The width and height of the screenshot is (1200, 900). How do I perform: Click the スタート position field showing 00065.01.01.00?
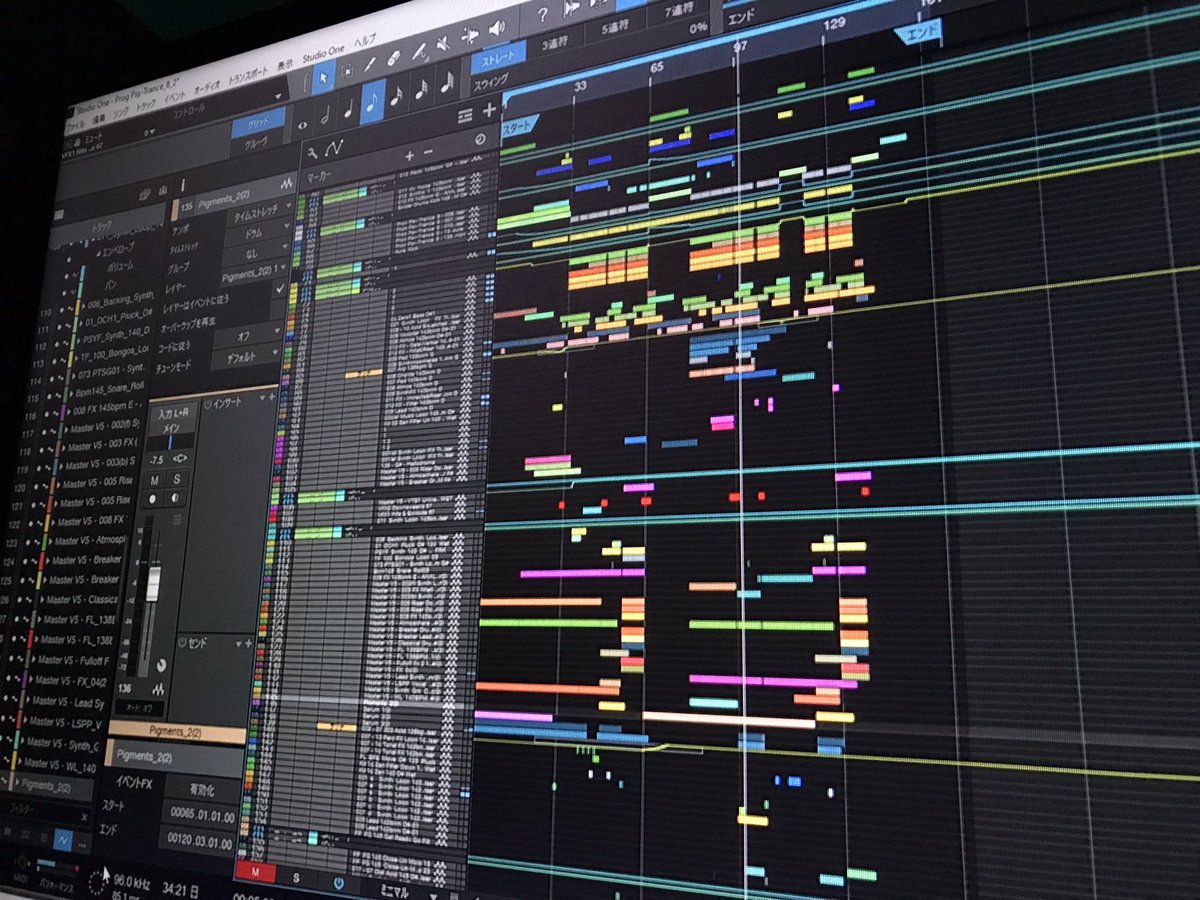(202, 814)
